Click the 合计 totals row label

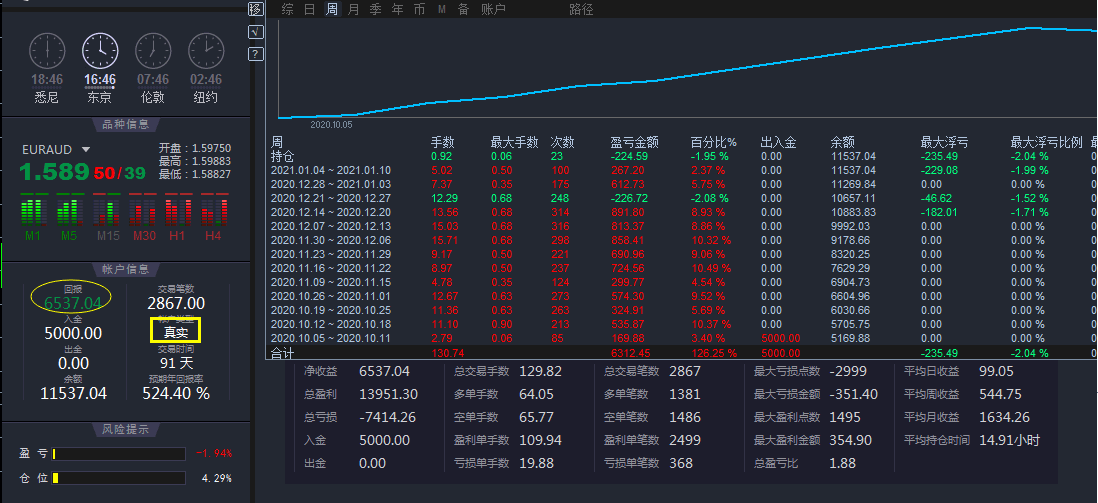282,353
